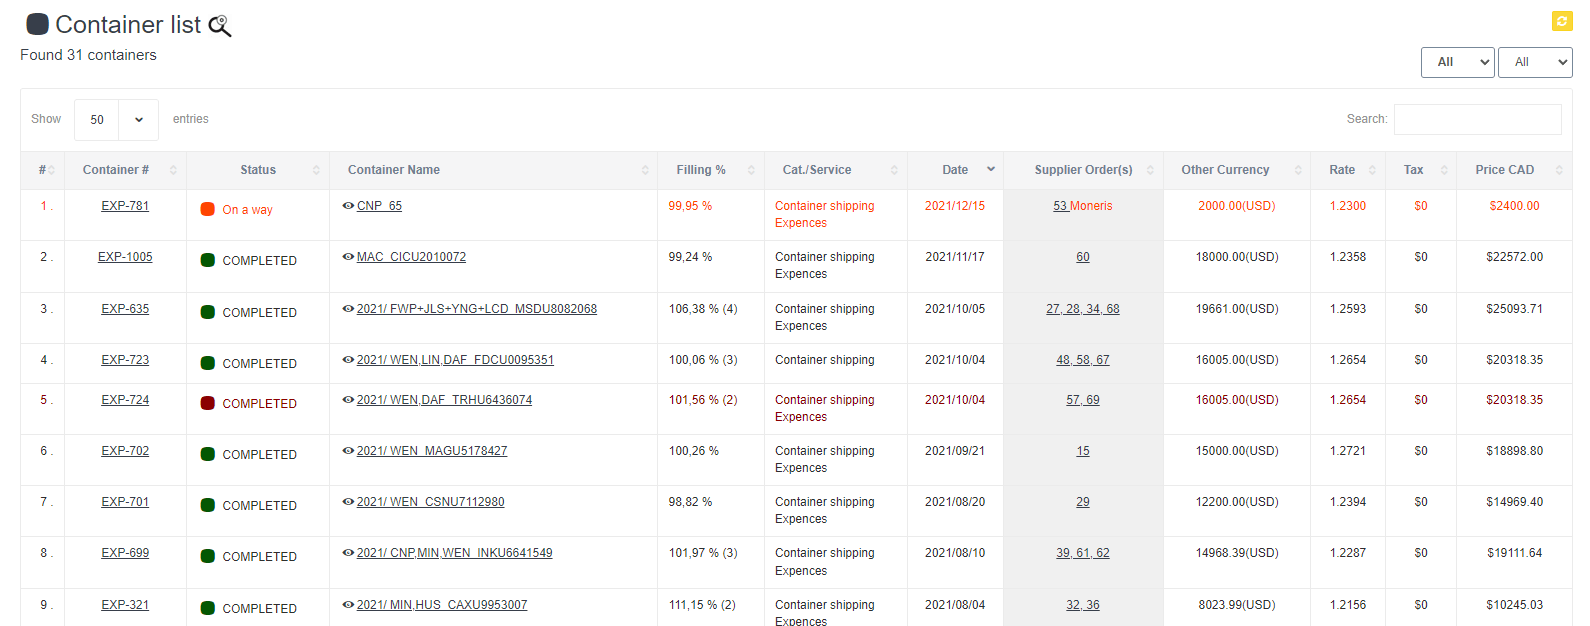Click eye icon for 2021/ FWP+JLS+YNG+LCD_MSDU8082068

[348, 309]
